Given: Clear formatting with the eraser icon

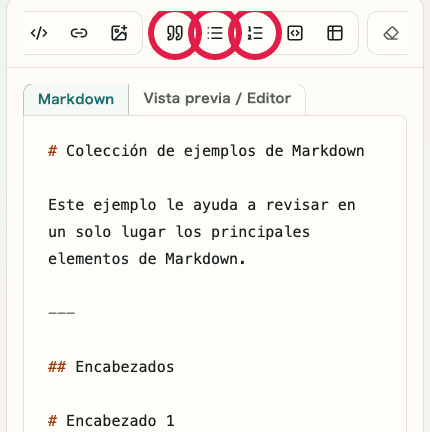Looking at the screenshot, I should [x=391, y=33].
